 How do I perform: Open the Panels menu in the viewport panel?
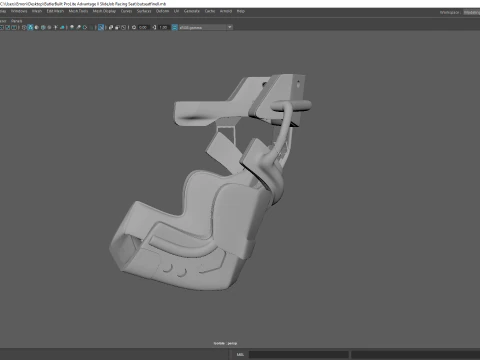tap(17, 21)
